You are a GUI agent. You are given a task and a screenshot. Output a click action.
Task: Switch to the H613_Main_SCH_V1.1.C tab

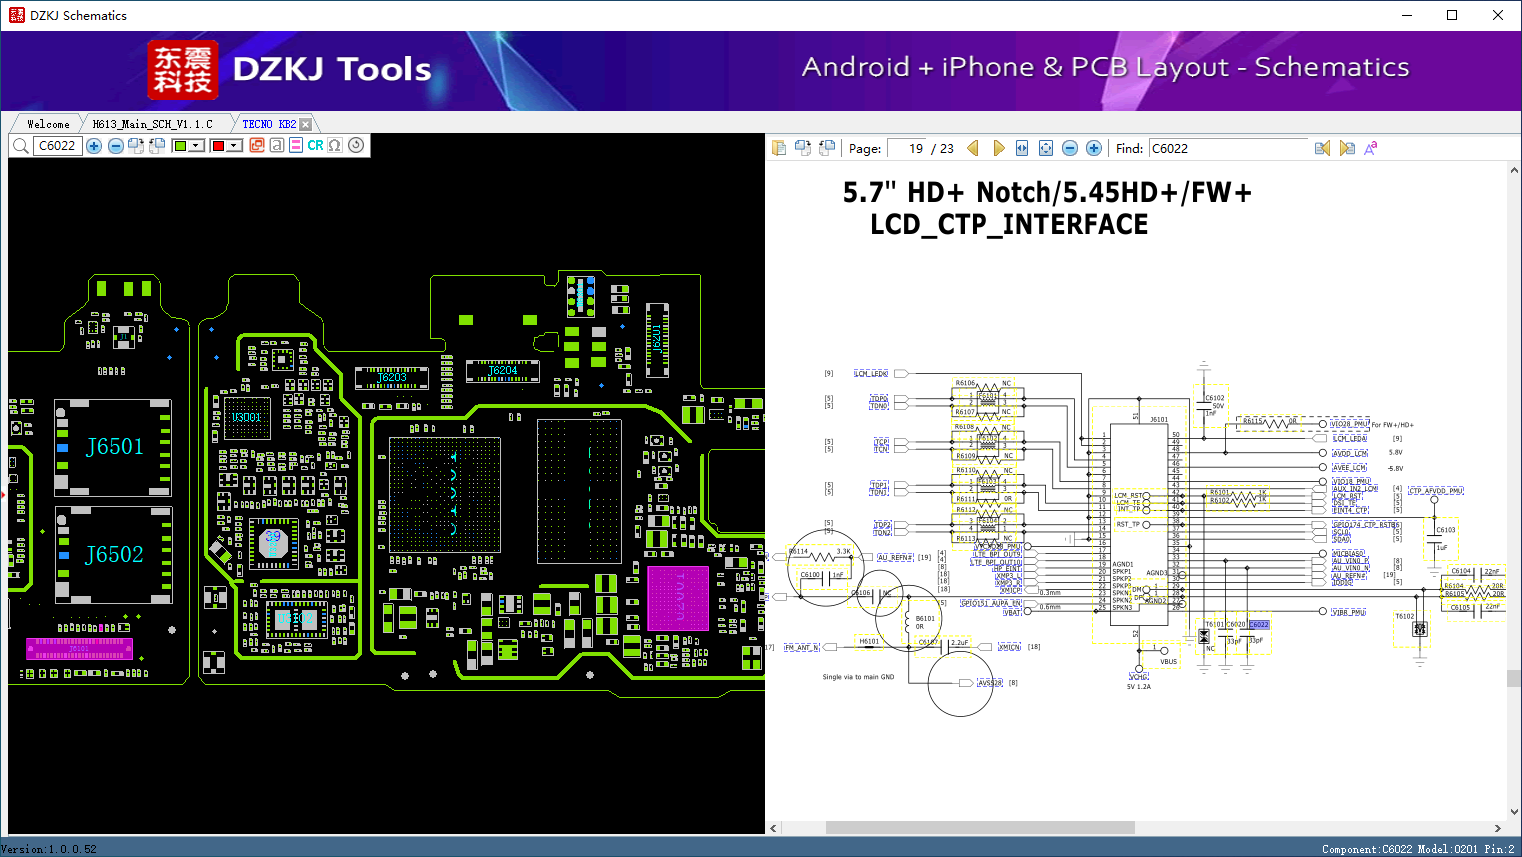153,124
